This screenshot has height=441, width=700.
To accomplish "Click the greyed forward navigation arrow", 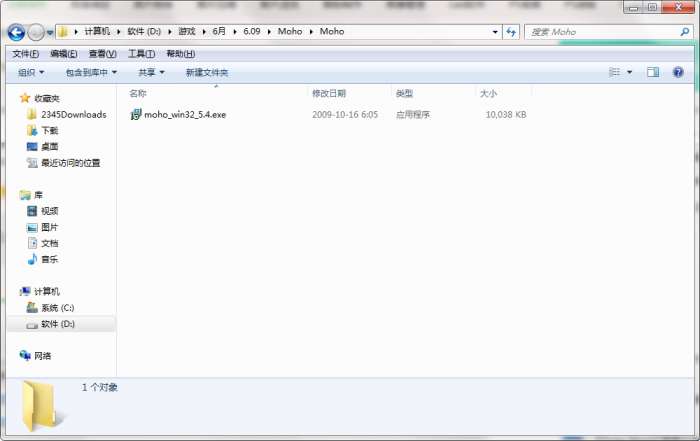I will click(x=36, y=32).
